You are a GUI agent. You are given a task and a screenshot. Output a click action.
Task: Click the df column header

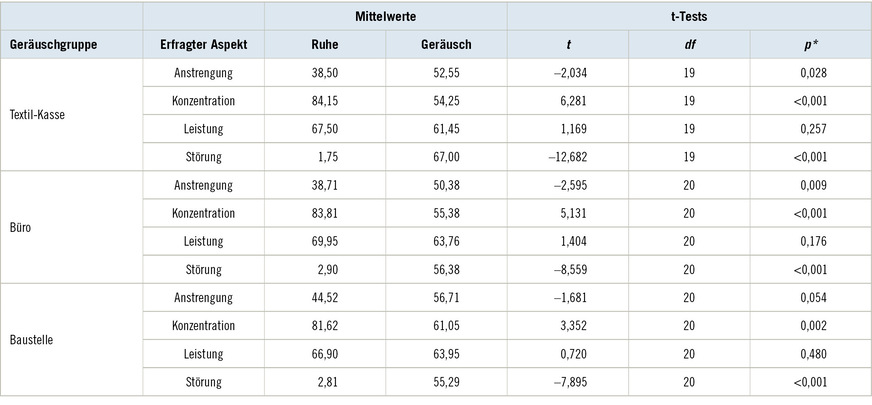point(689,45)
